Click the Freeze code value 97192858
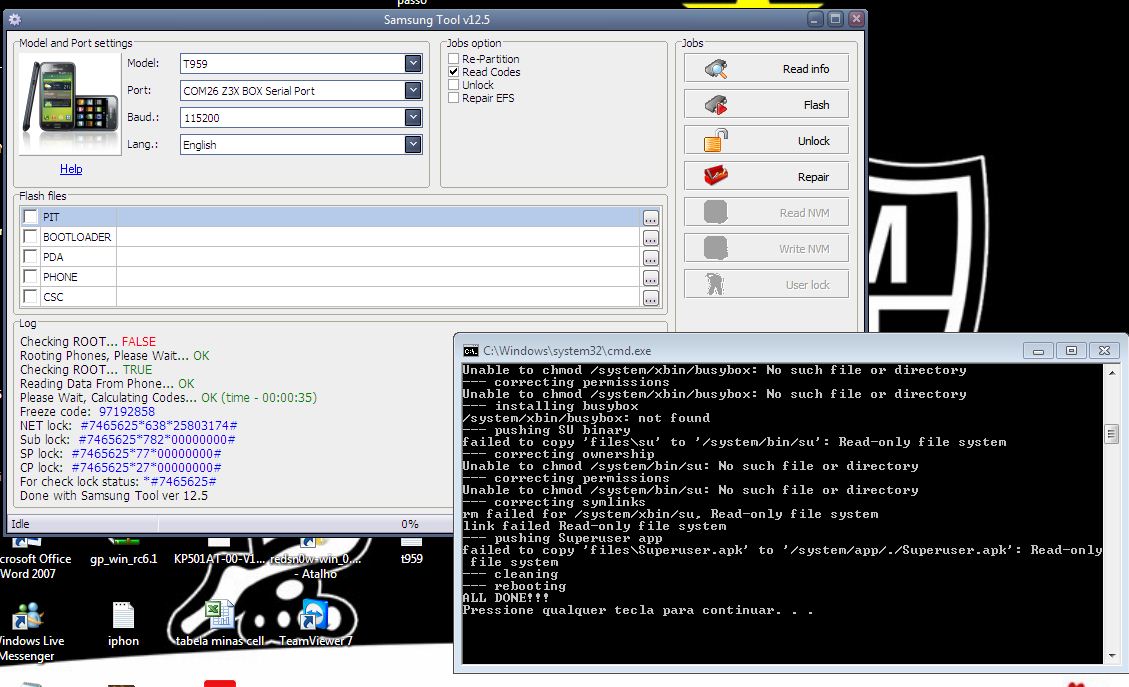 (x=127, y=411)
